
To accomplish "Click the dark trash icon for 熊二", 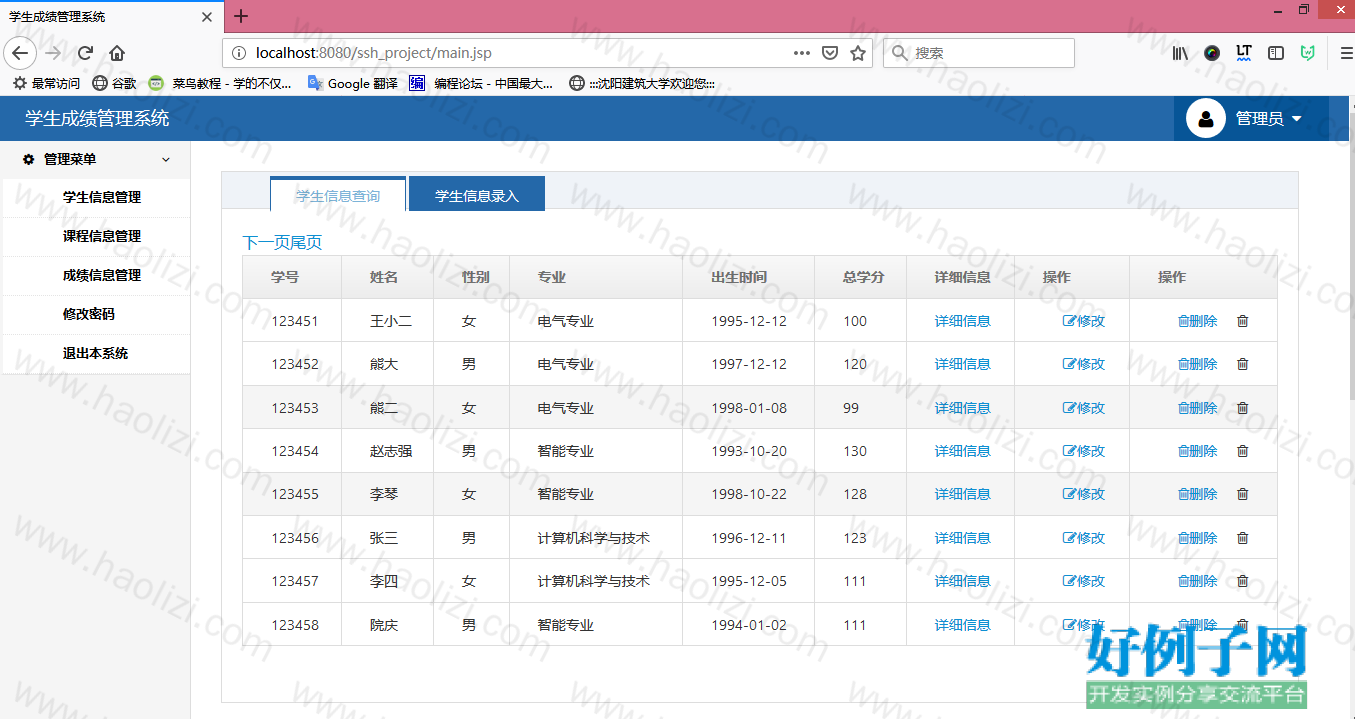I will pos(1243,408).
